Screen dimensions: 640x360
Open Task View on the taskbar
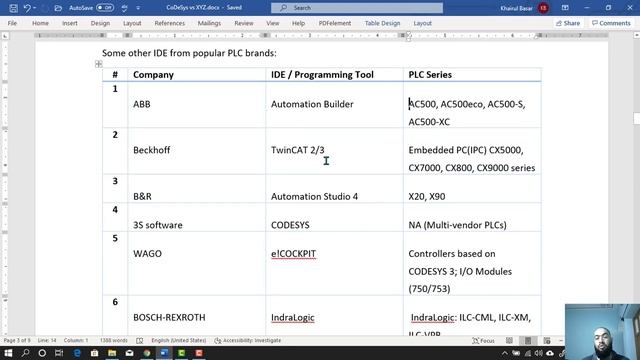point(59,353)
